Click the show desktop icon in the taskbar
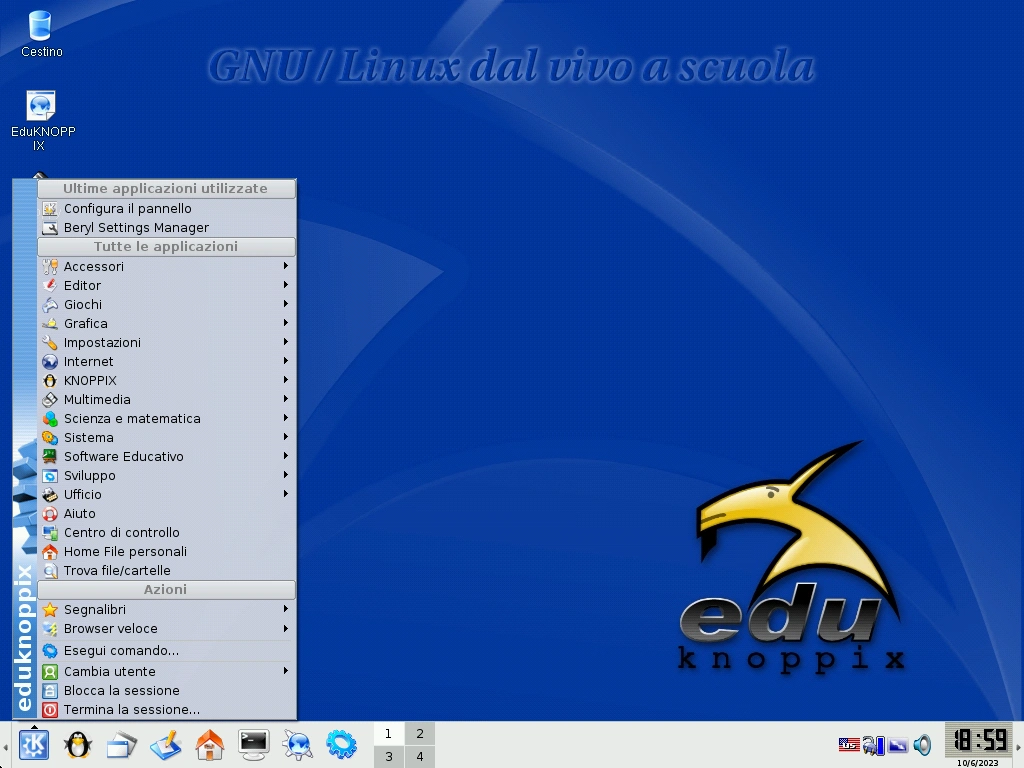 point(120,745)
